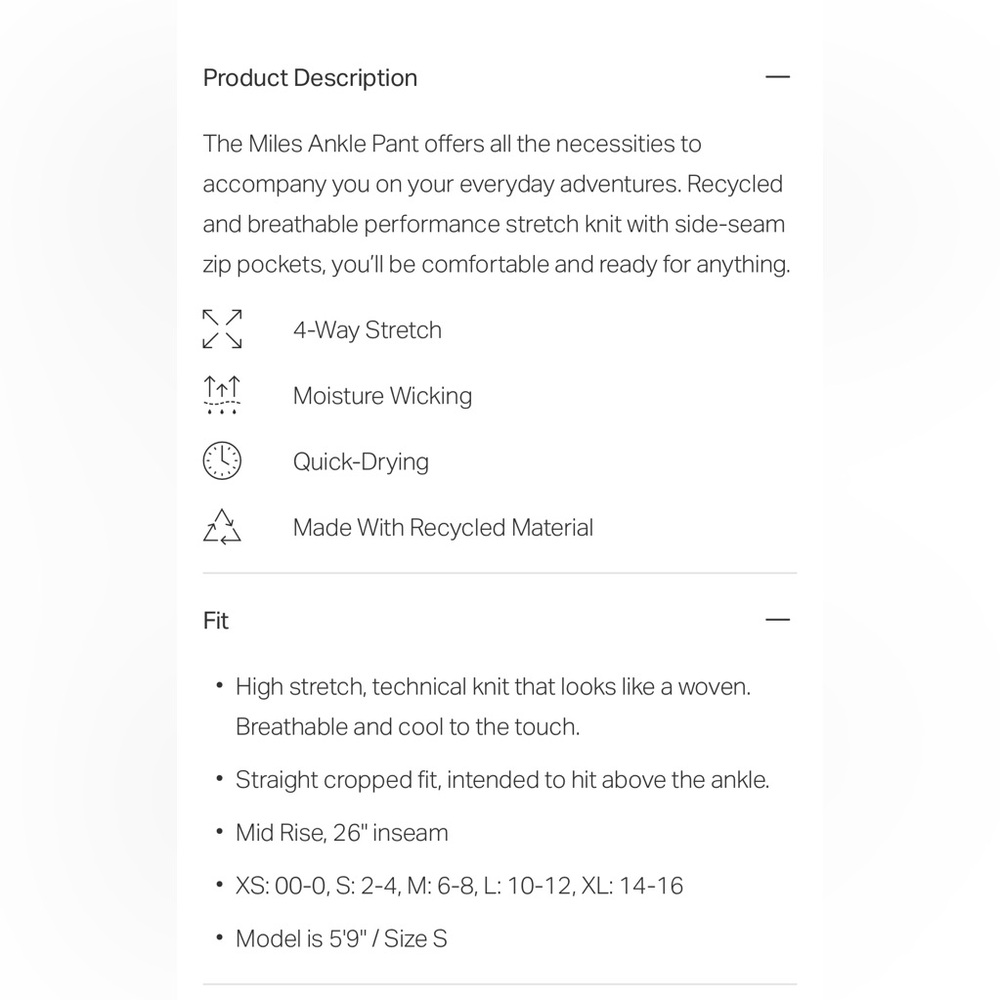Select Made With Recycled Material text
This screenshot has height=1000, width=1000.
pos(443,527)
